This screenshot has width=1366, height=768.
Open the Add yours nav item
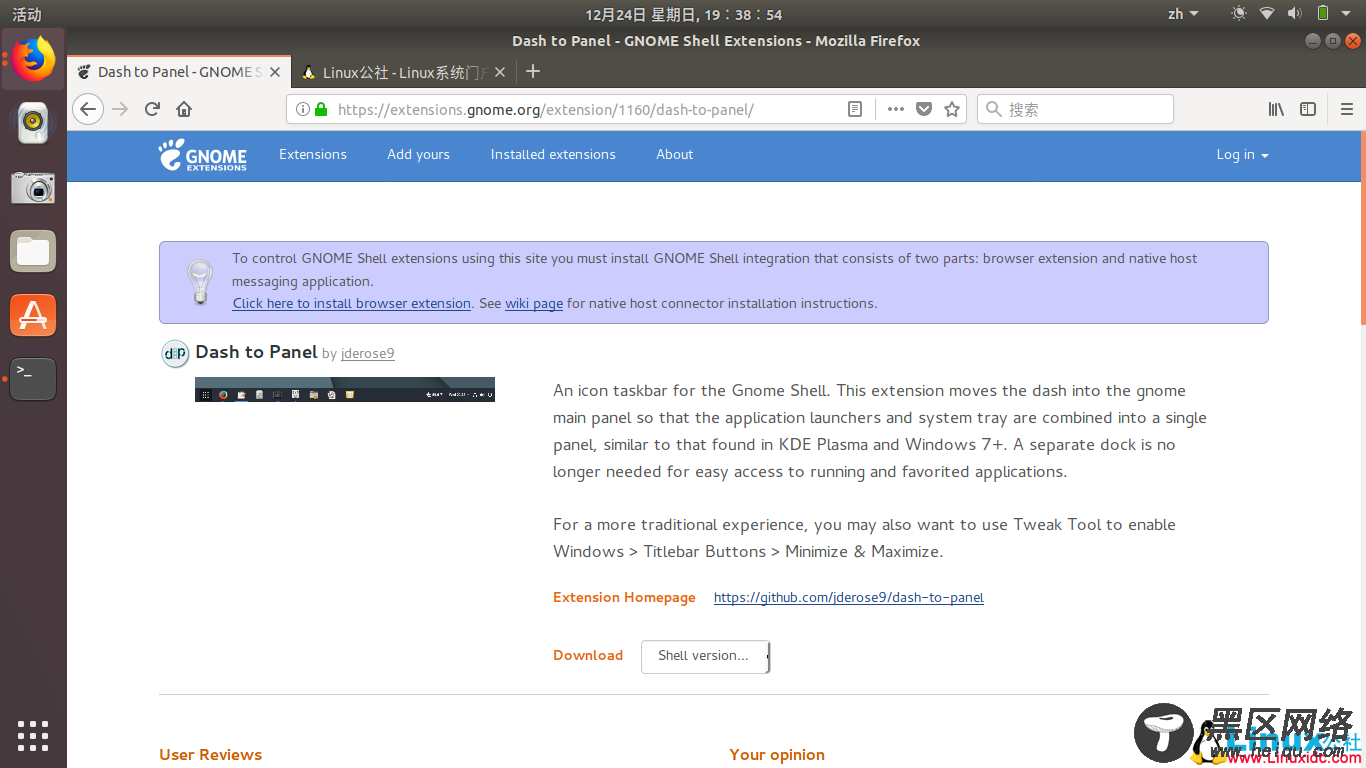click(418, 155)
